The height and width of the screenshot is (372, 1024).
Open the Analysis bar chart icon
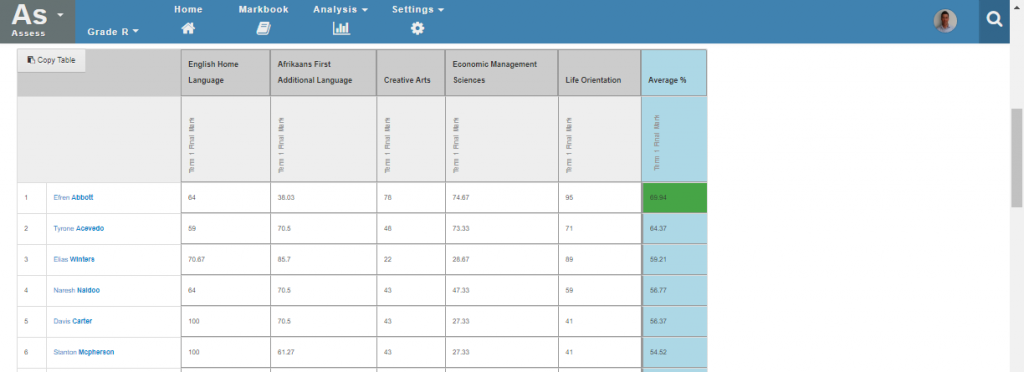pyautogui.click(x=341, y=28)
